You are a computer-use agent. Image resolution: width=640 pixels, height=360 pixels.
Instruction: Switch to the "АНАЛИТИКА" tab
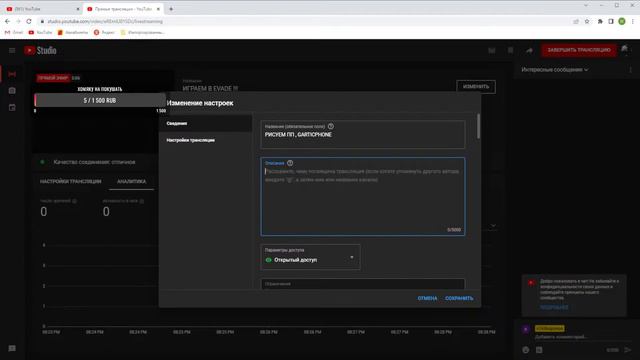pyautogui.click(x=131, y=181)
